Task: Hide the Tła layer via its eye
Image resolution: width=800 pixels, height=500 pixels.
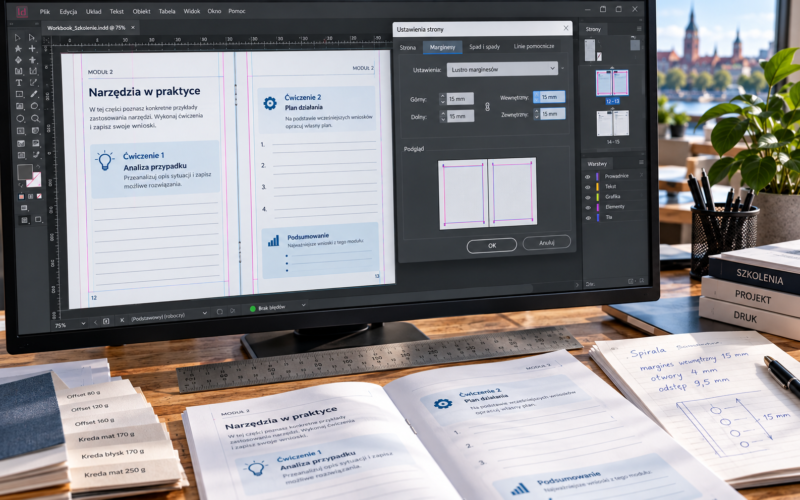Action: [x=587, y=217]
